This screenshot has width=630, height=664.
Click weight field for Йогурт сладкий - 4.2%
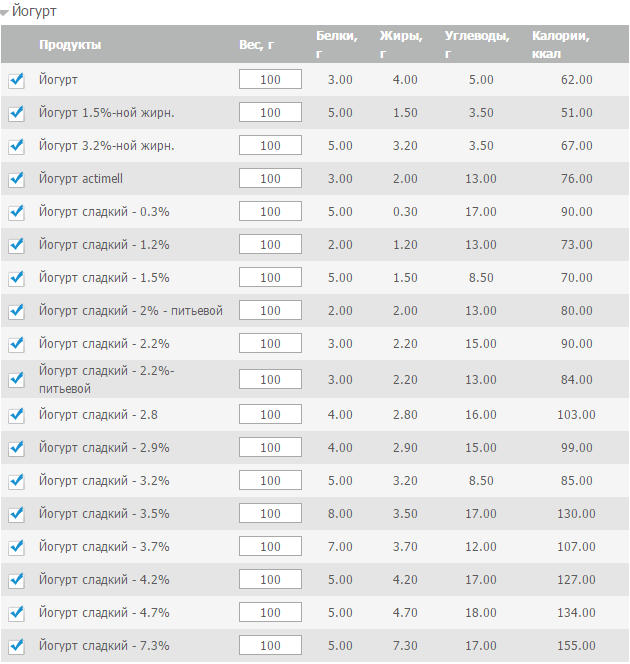click(x=270, y=579)
